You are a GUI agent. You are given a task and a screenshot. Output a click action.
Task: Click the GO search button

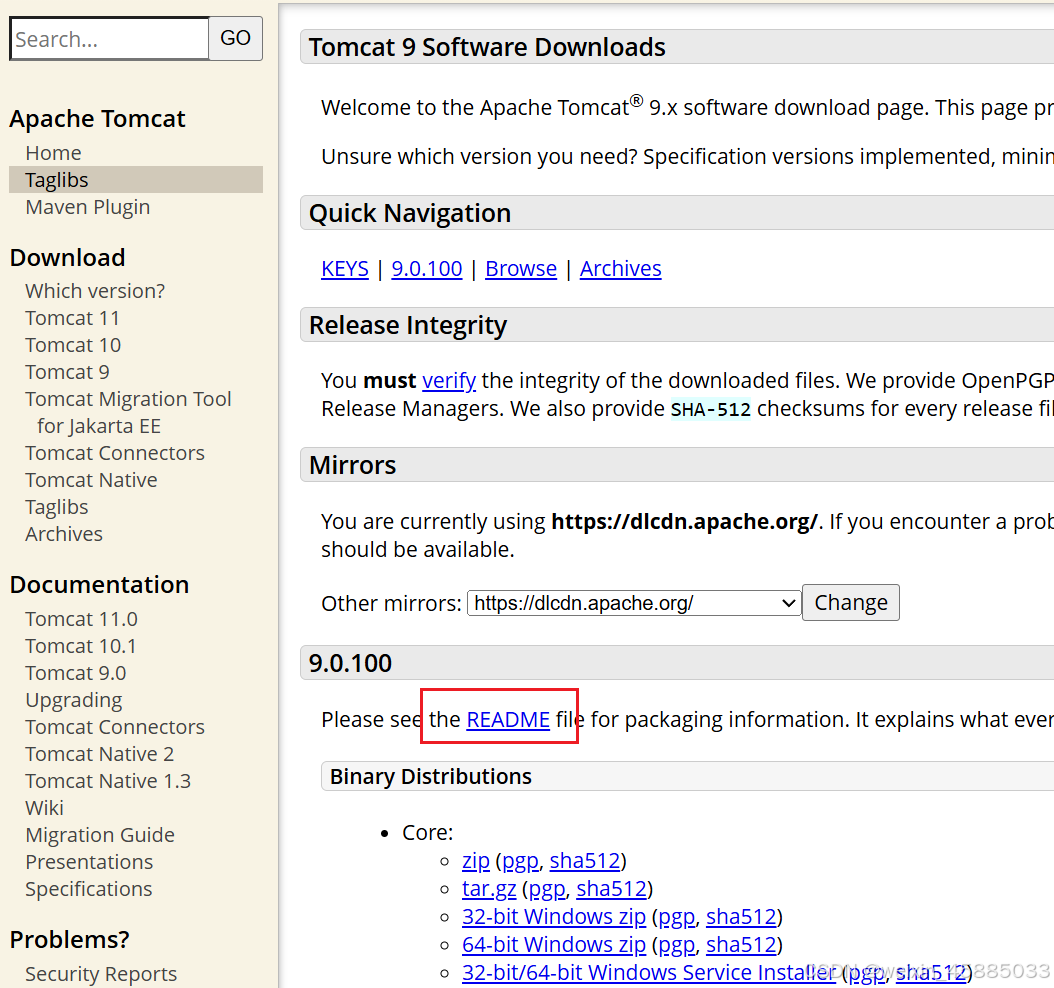[x=235, y=38]
